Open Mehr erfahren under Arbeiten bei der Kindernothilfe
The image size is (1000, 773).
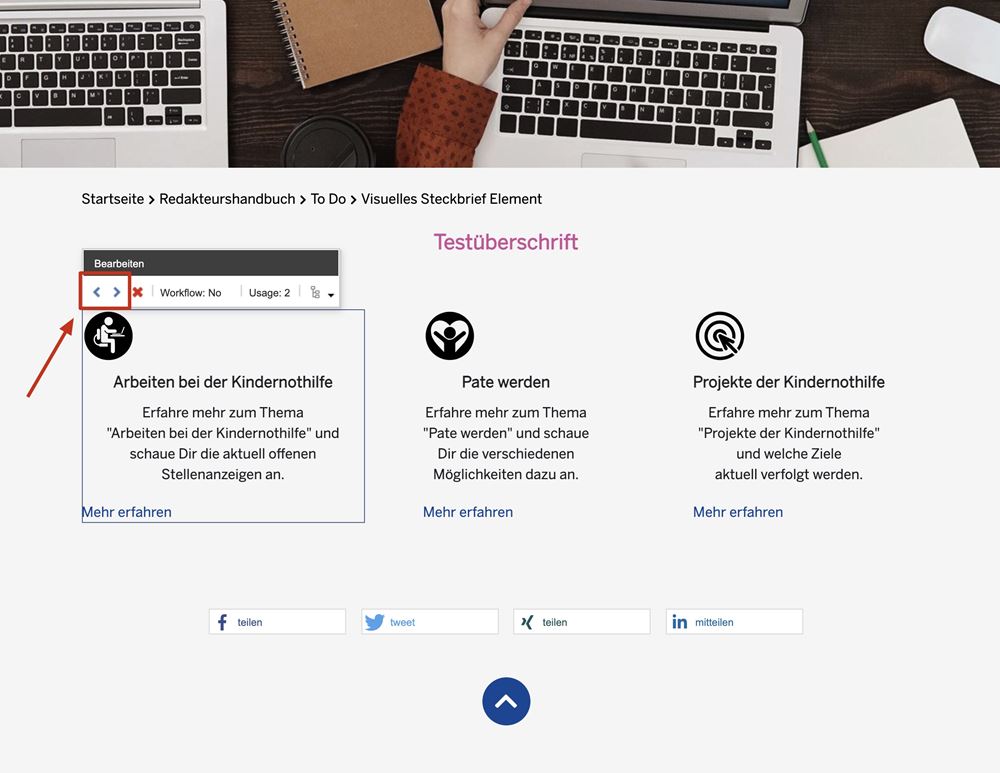click(126, 512)
